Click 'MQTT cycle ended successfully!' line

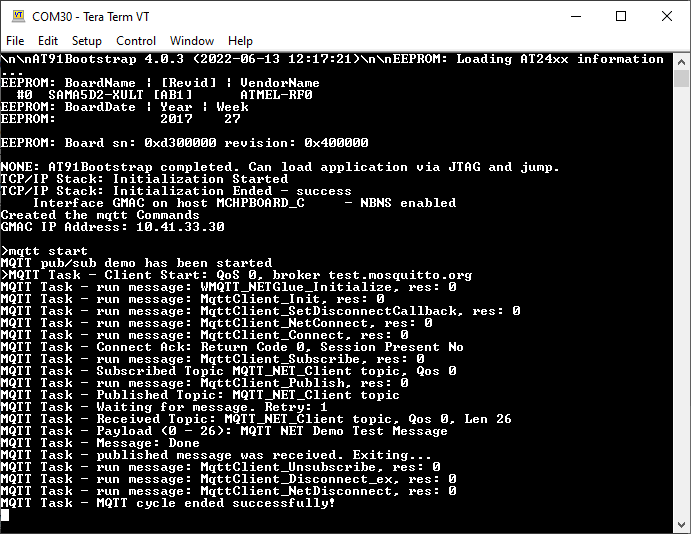[x=168, y=503]
